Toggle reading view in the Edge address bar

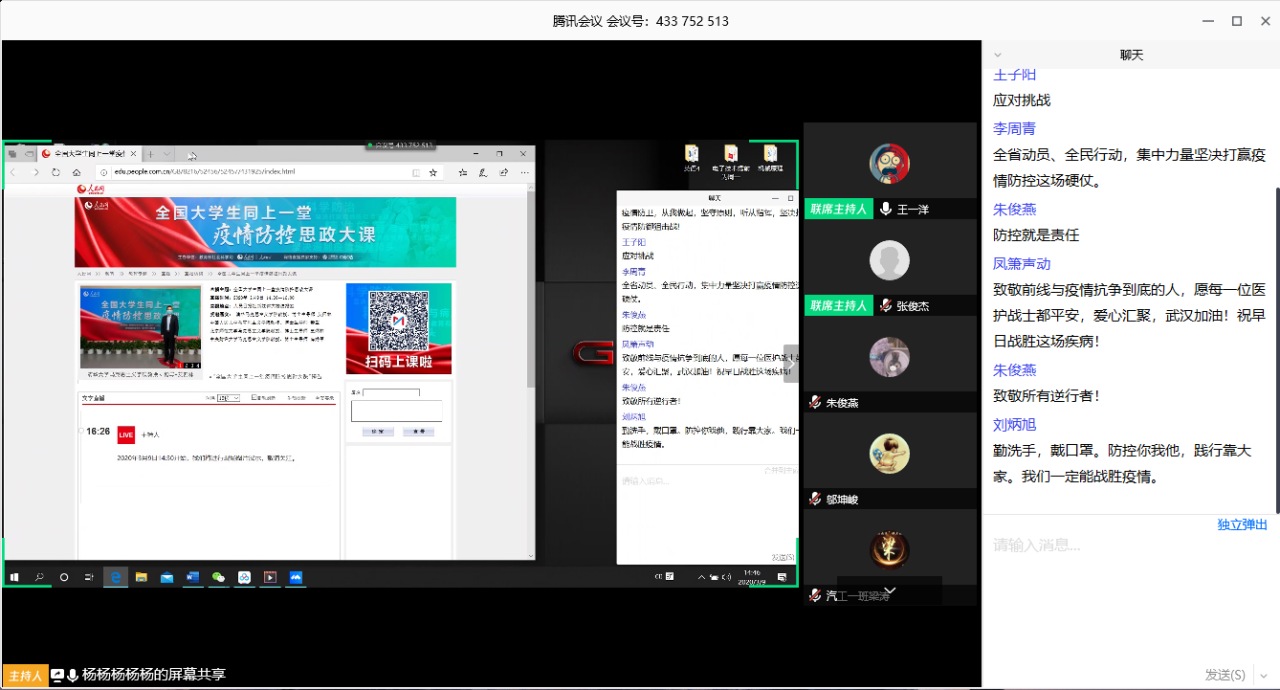(x=417, y=171)
